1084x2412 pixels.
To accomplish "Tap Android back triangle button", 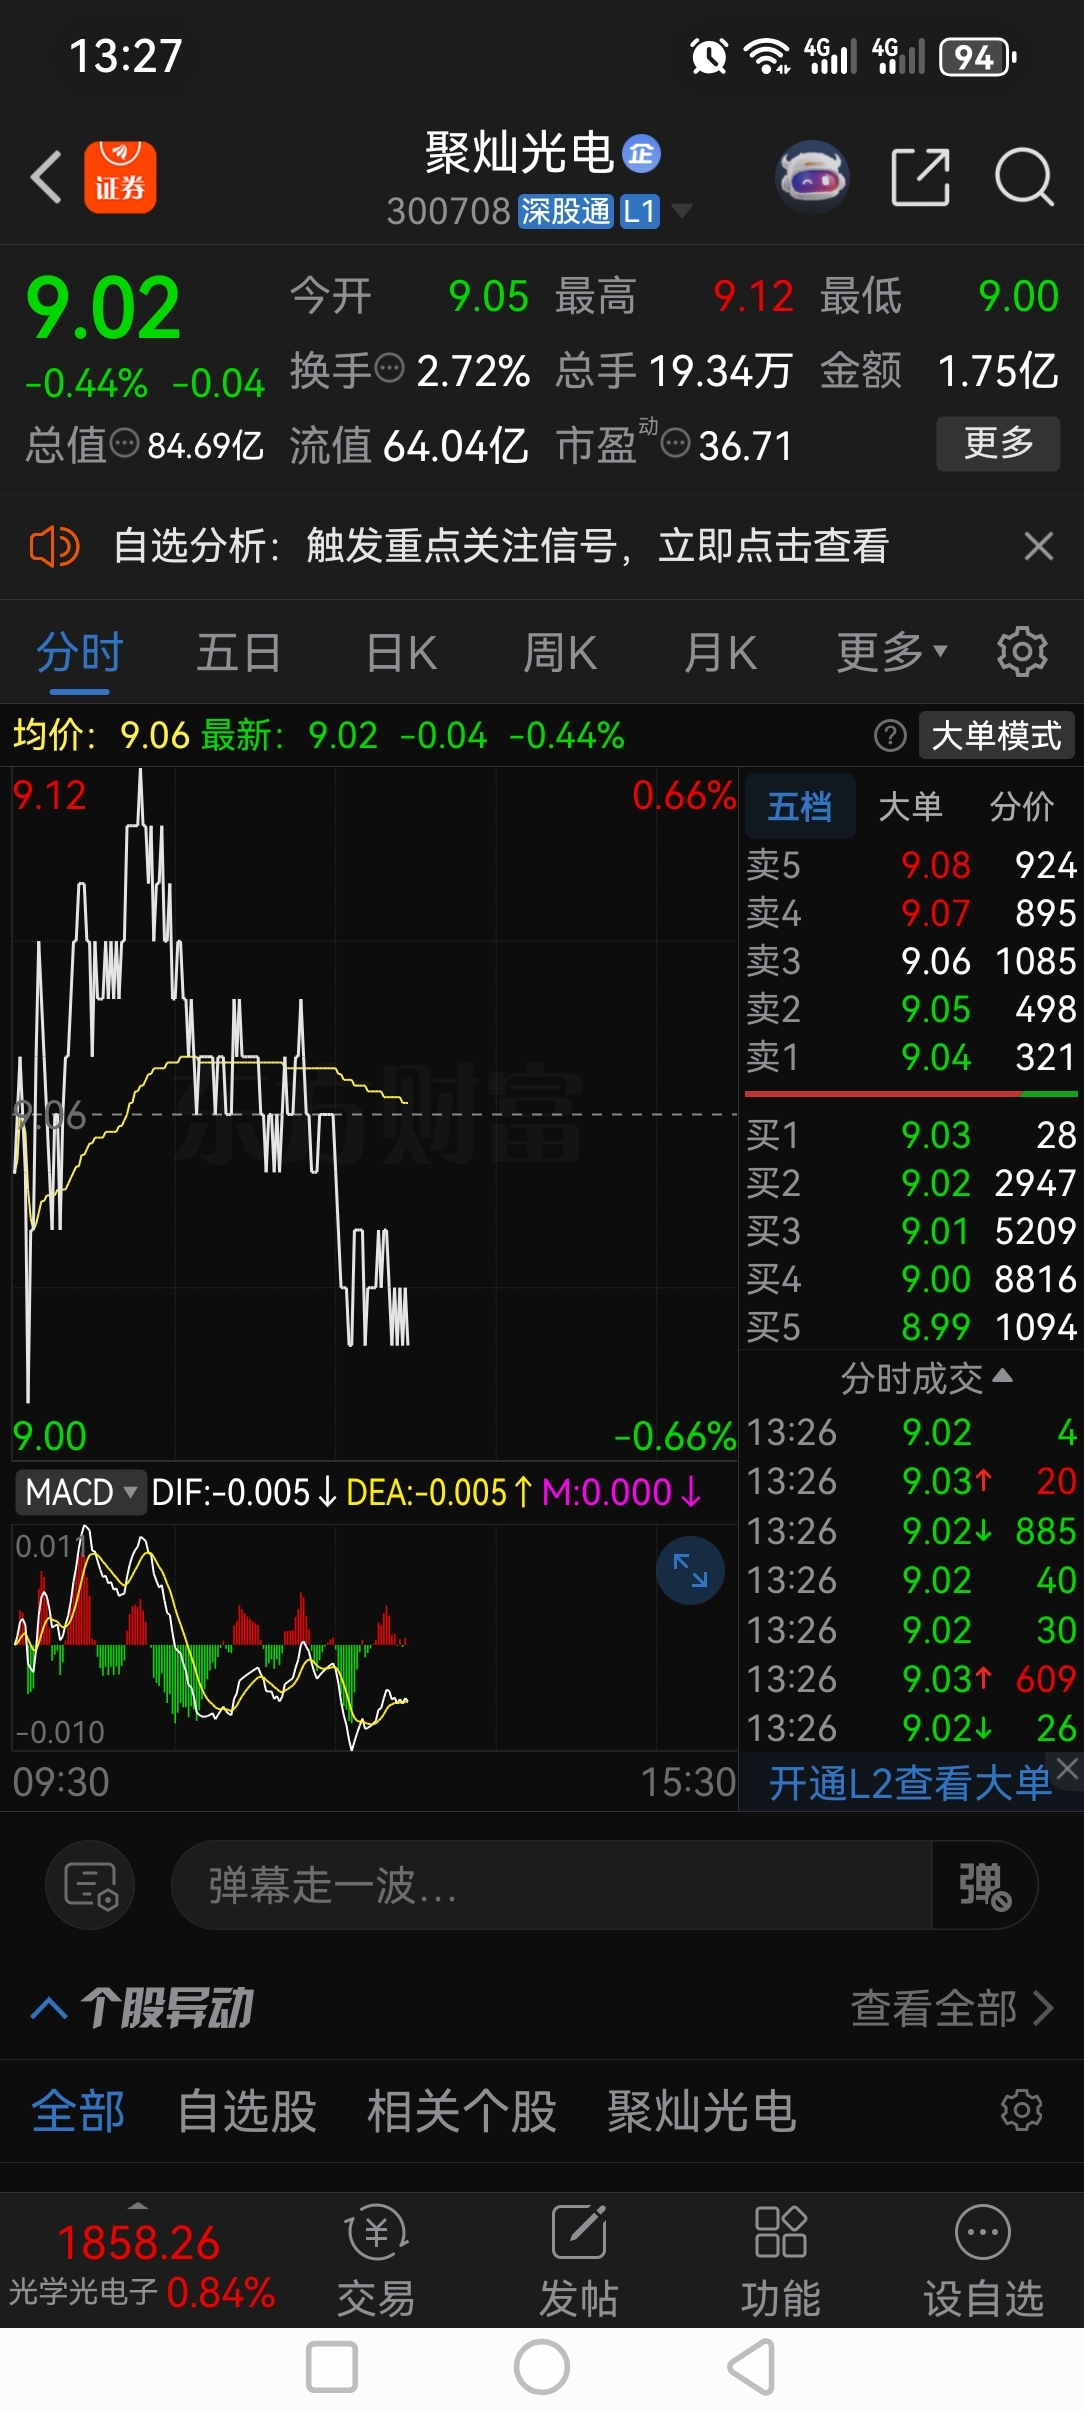I will (x=752, y=2367).
